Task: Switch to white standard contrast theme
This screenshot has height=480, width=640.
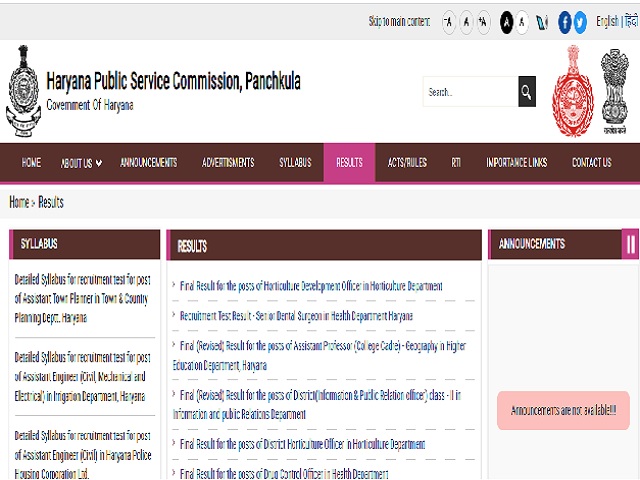Action: point(522,22)
